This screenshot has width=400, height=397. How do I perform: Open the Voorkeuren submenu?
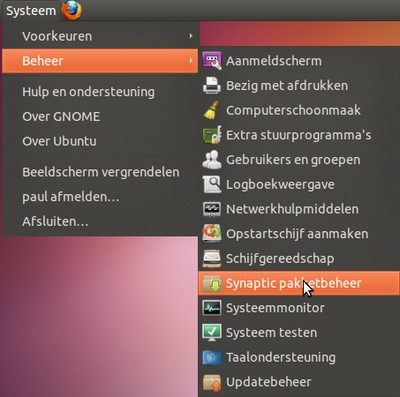point(100,36)
